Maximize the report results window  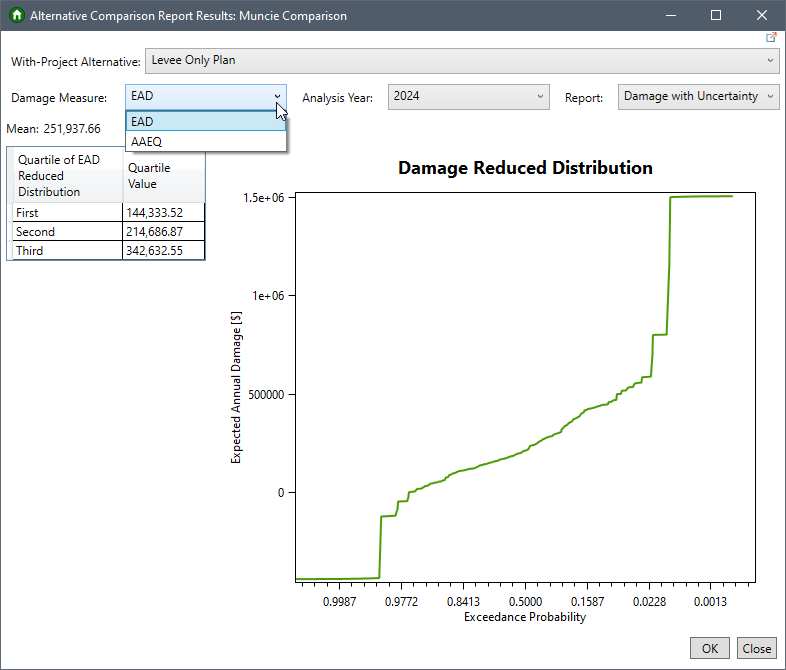tap(716, 16)
